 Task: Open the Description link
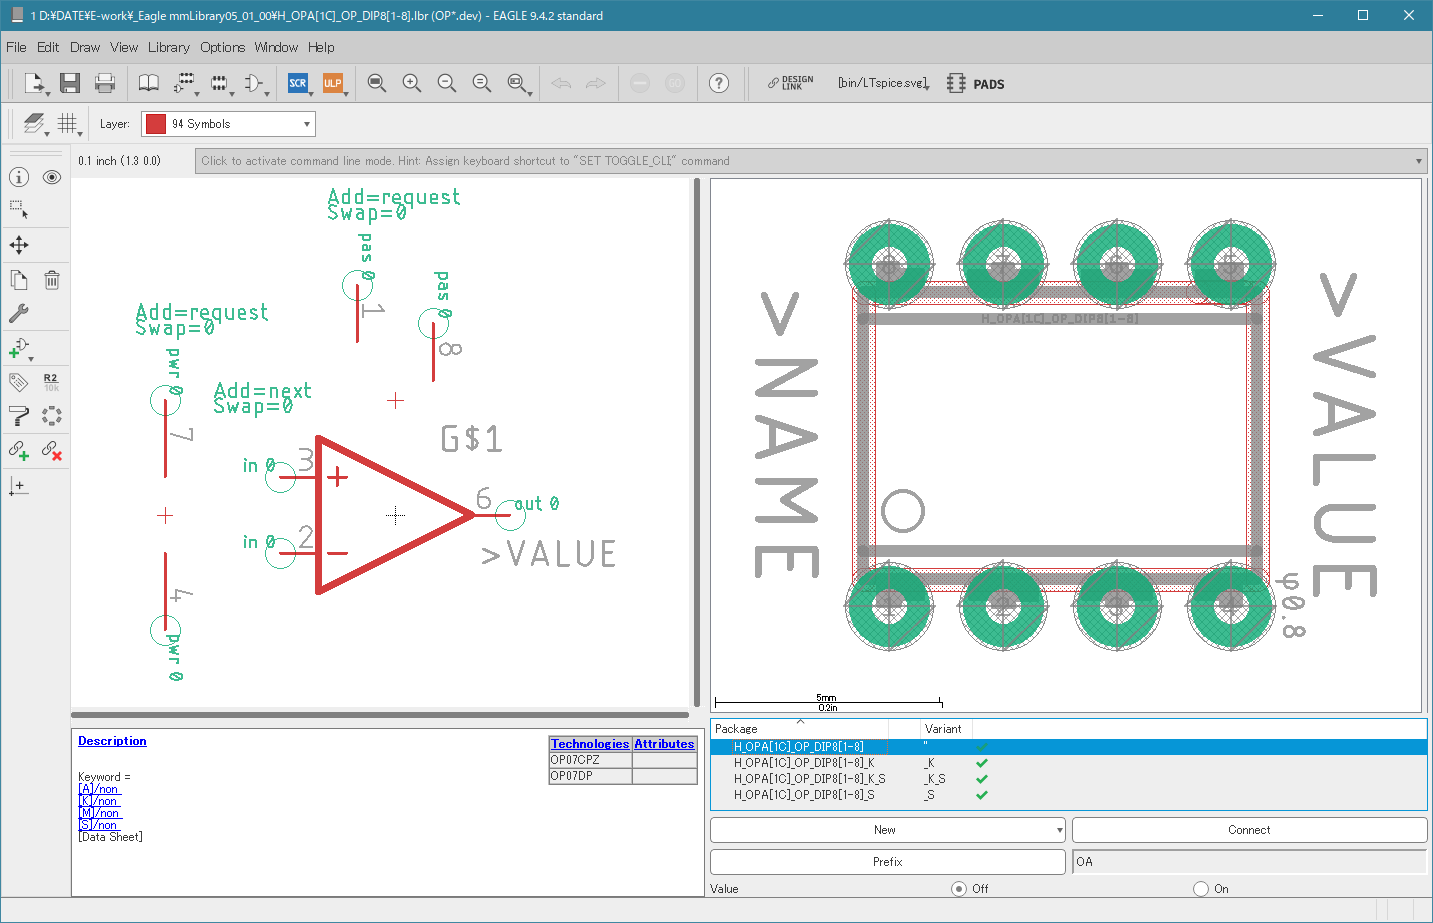click(112, 741)
